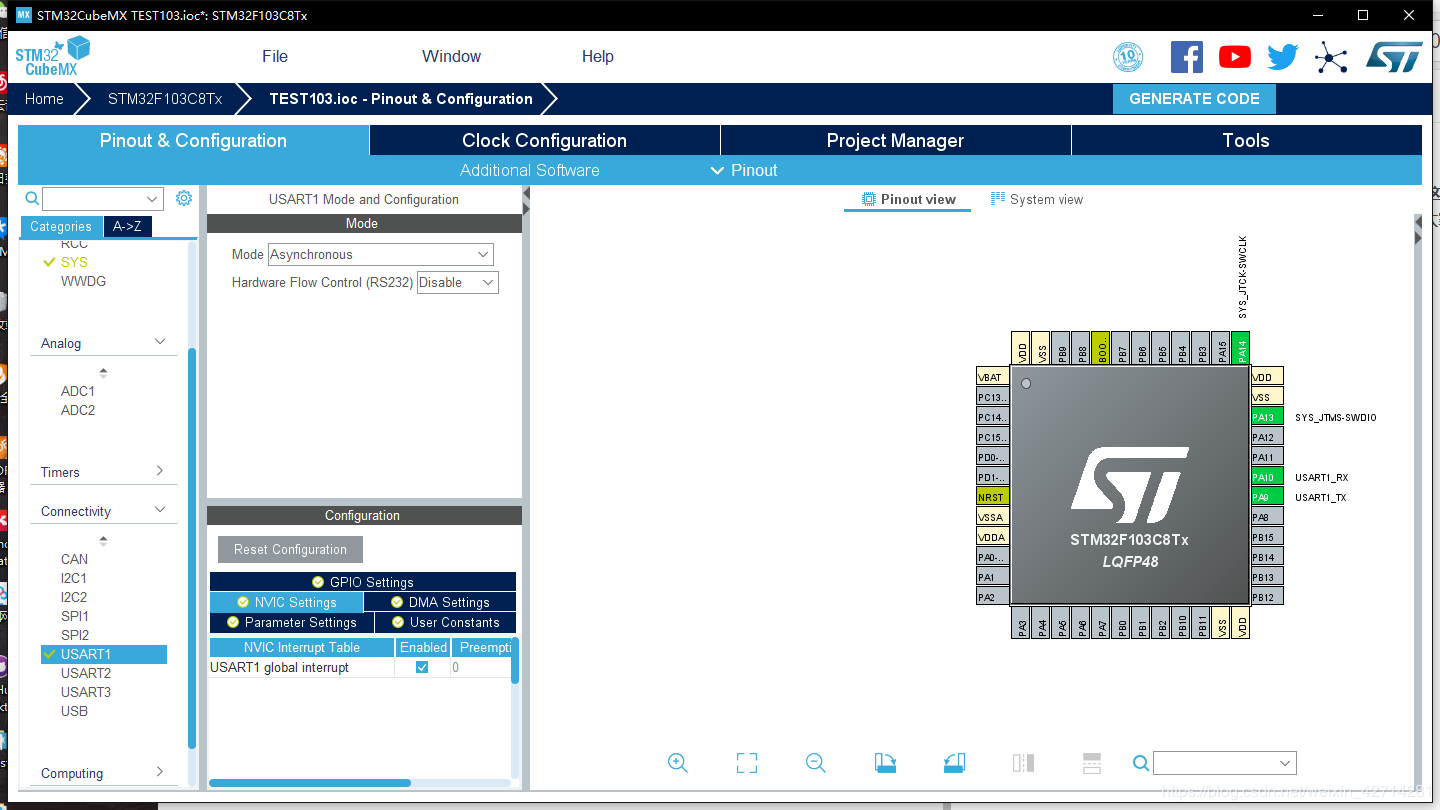Open the Pinout dropdown menu
1440x810 pixels.
pos(744,170)
